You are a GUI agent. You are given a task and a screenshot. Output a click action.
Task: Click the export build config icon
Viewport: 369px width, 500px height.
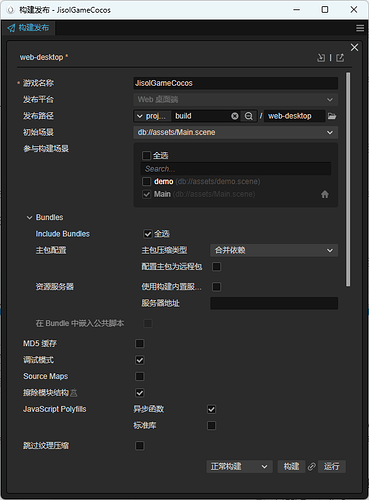click(x=340, y=58)
